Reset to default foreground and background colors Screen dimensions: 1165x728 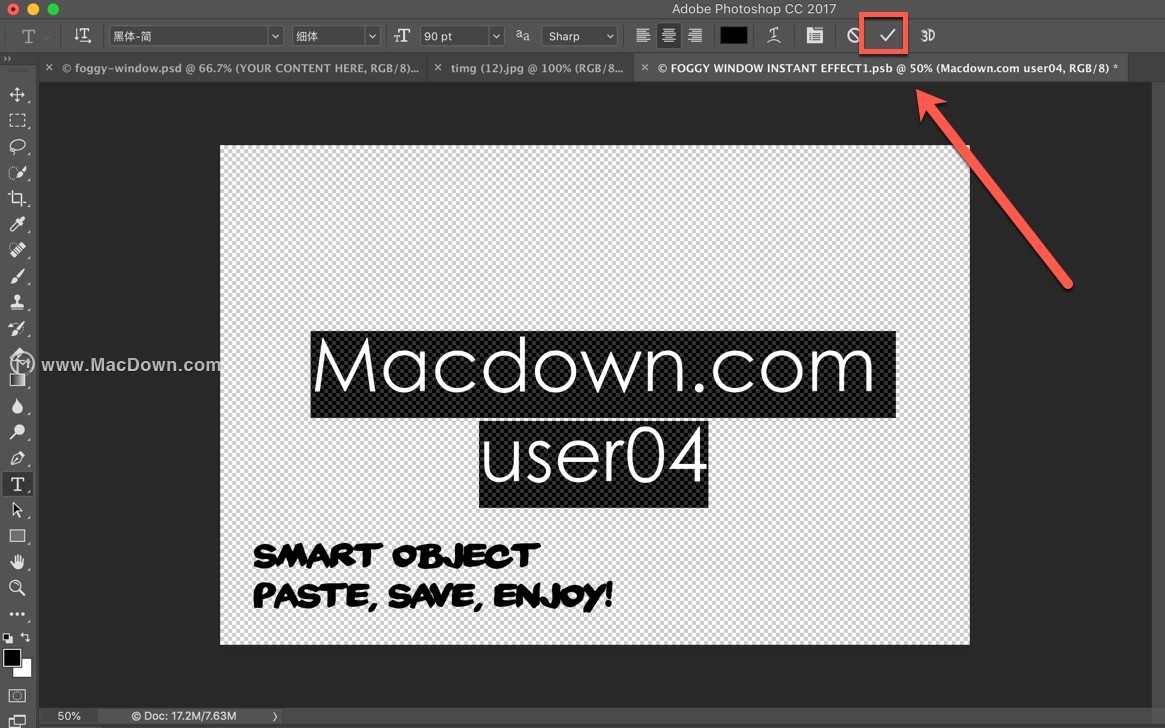[7, 637]
